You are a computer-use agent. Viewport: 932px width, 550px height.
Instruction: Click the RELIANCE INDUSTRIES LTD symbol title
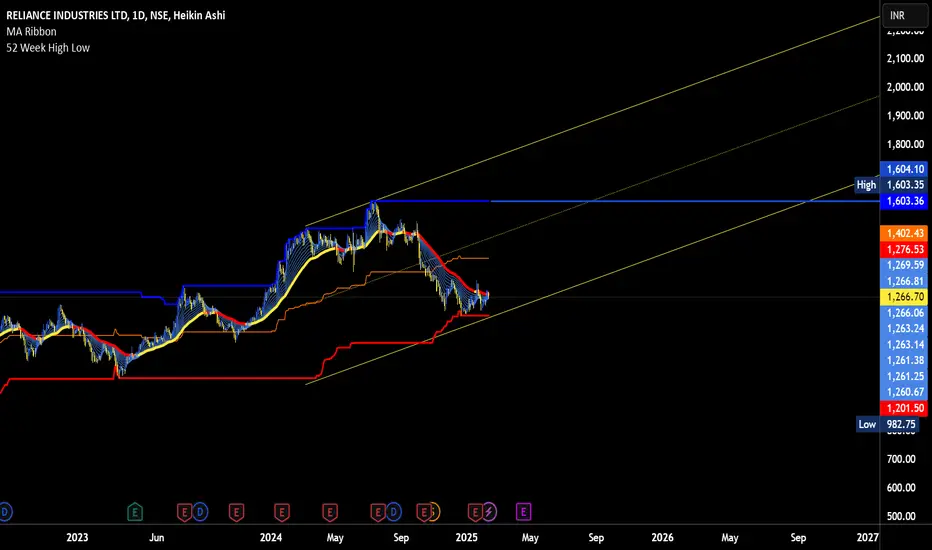[x=67, y=15]
